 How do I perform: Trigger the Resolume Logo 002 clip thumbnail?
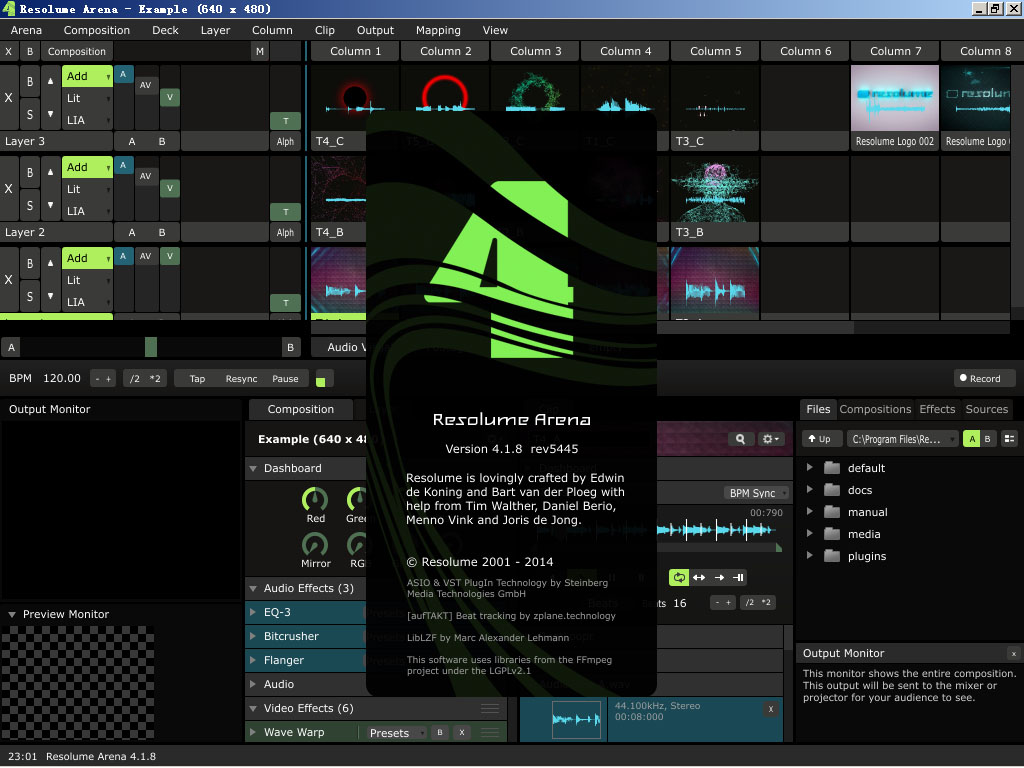[x=895, y=98]
